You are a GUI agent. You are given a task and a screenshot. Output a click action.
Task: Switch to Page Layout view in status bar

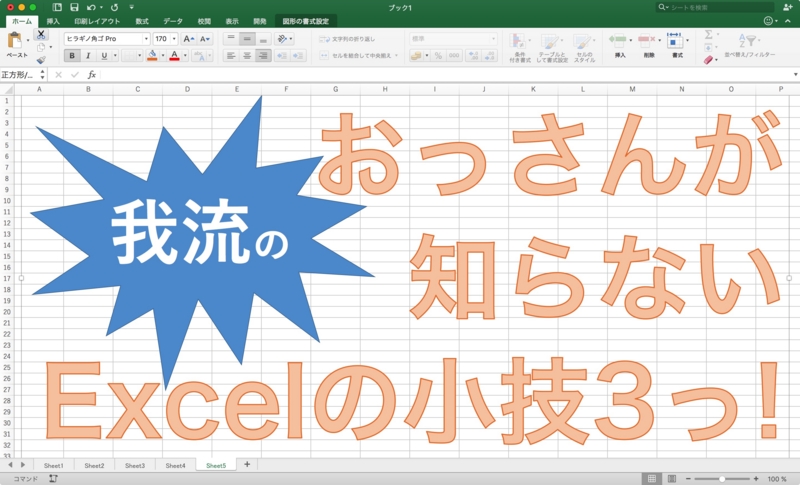(x=672, y=478)
